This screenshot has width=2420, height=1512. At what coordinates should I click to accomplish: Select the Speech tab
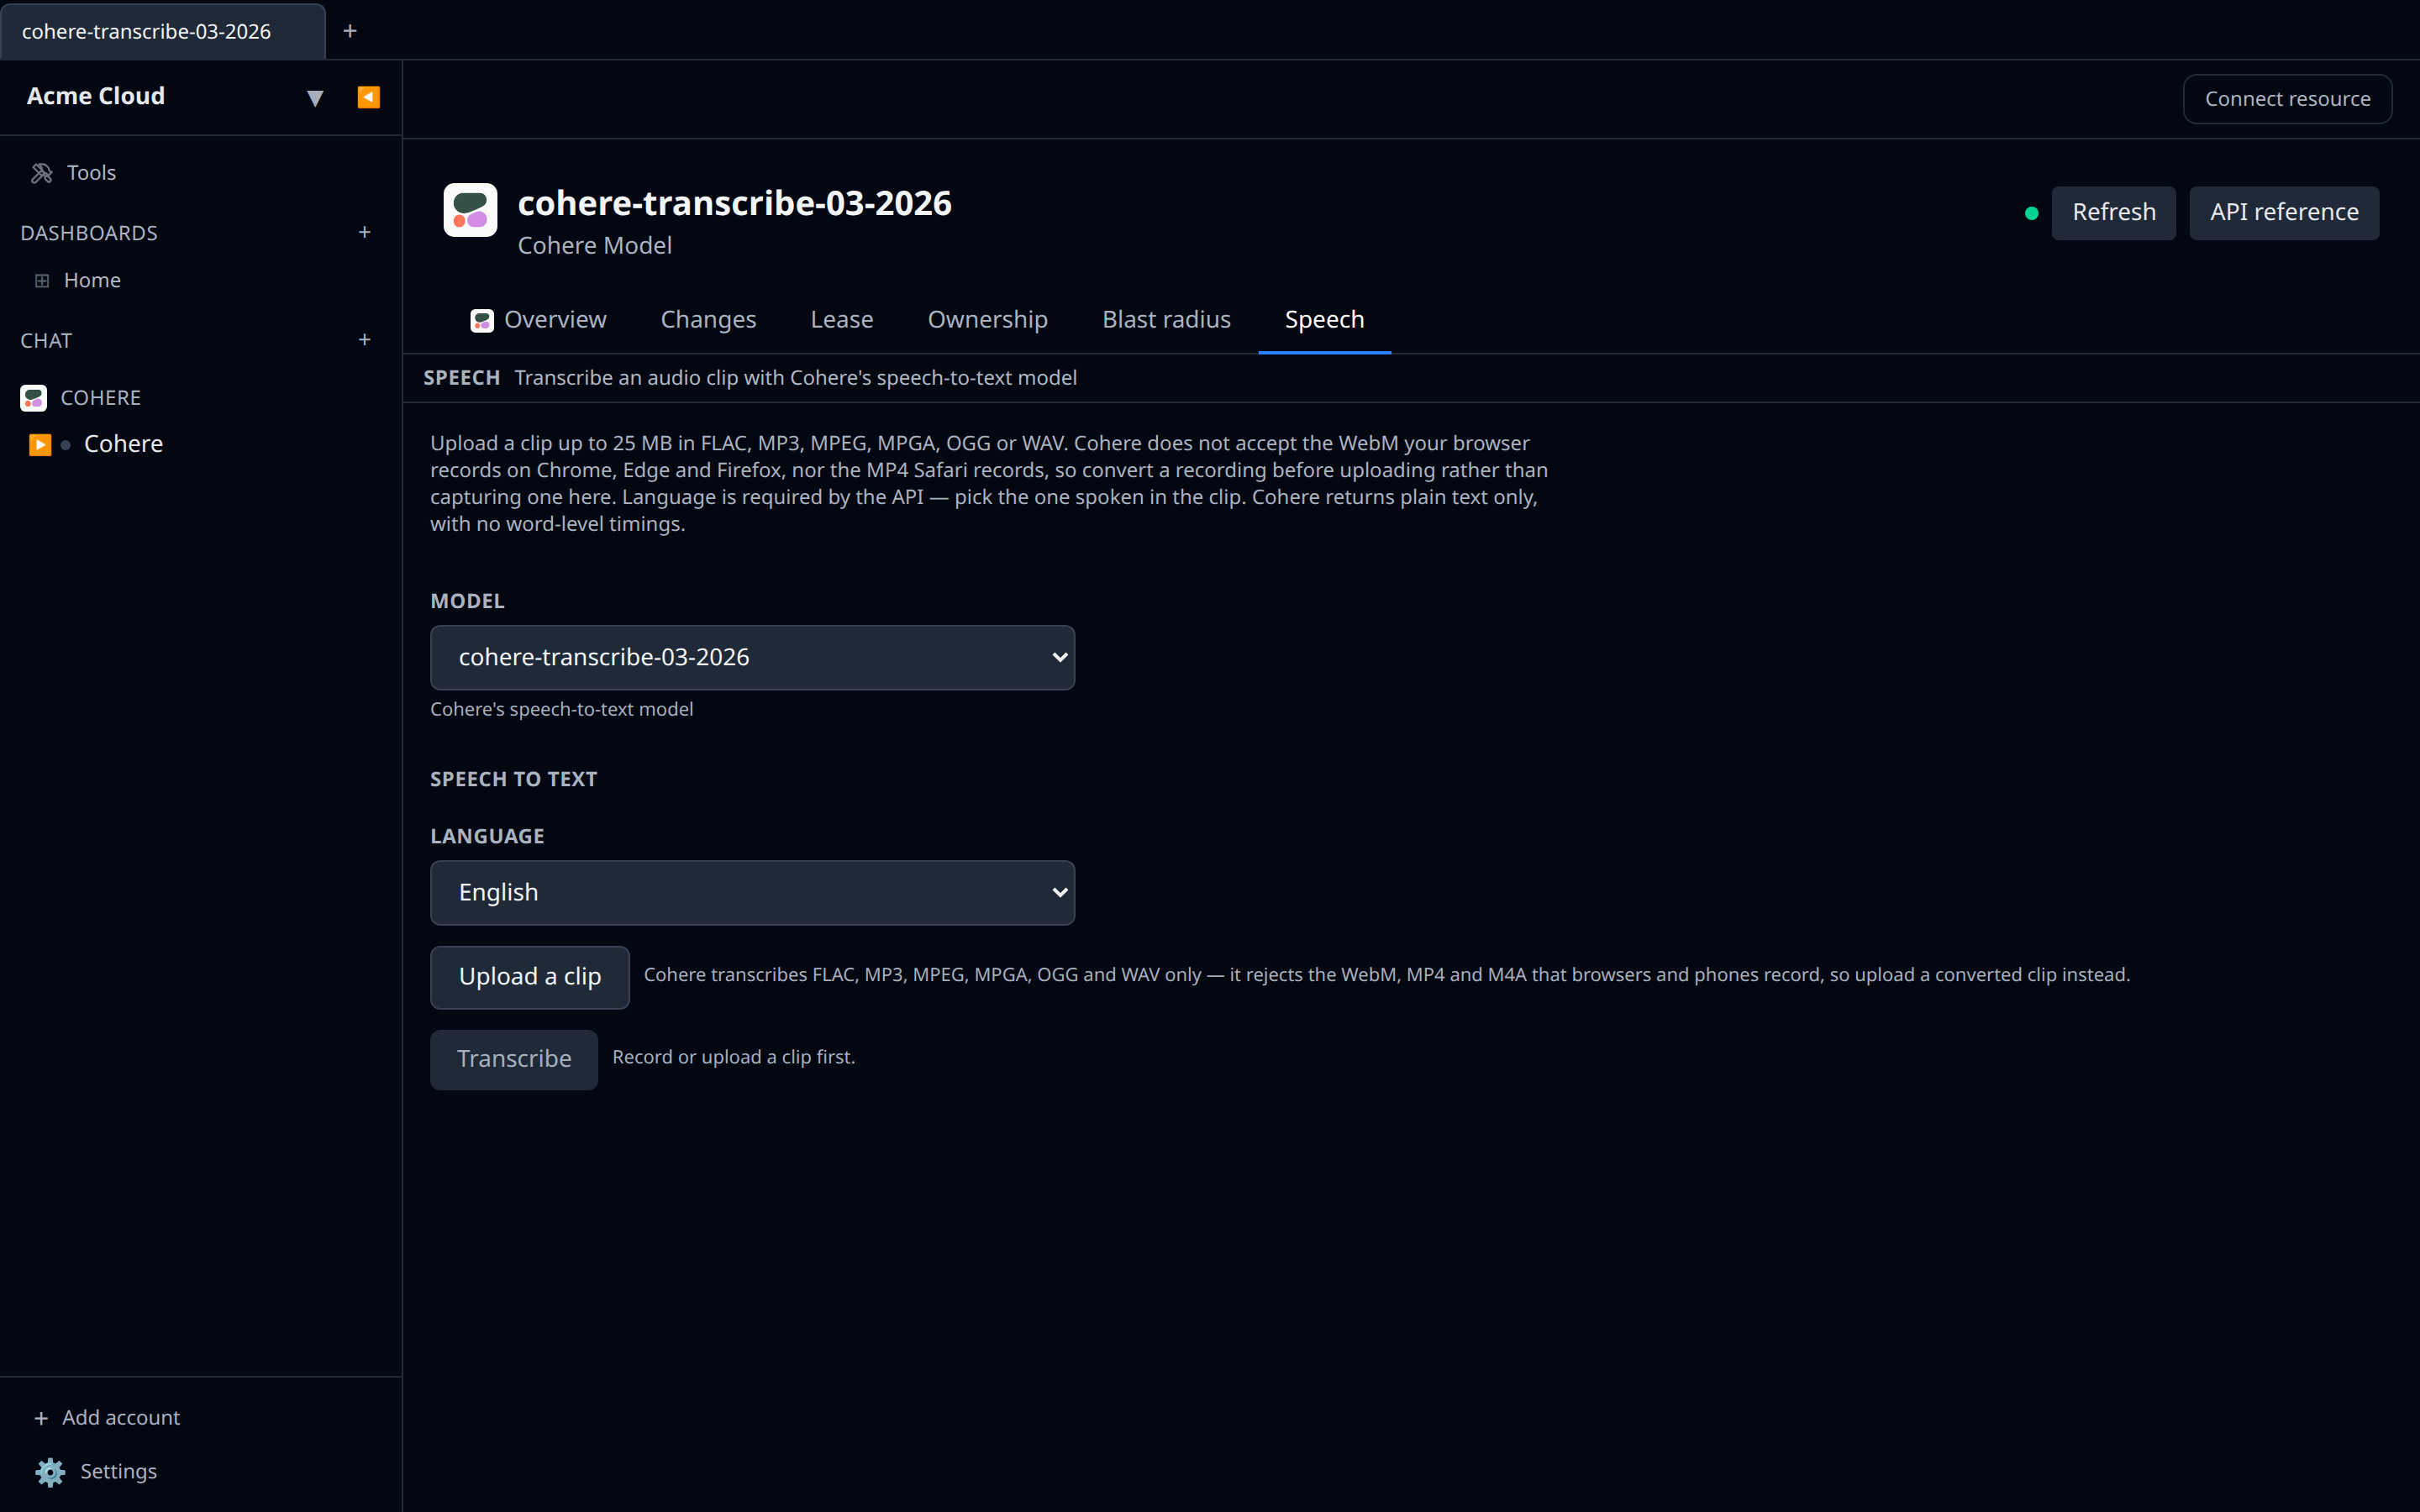coord(1324,320)
